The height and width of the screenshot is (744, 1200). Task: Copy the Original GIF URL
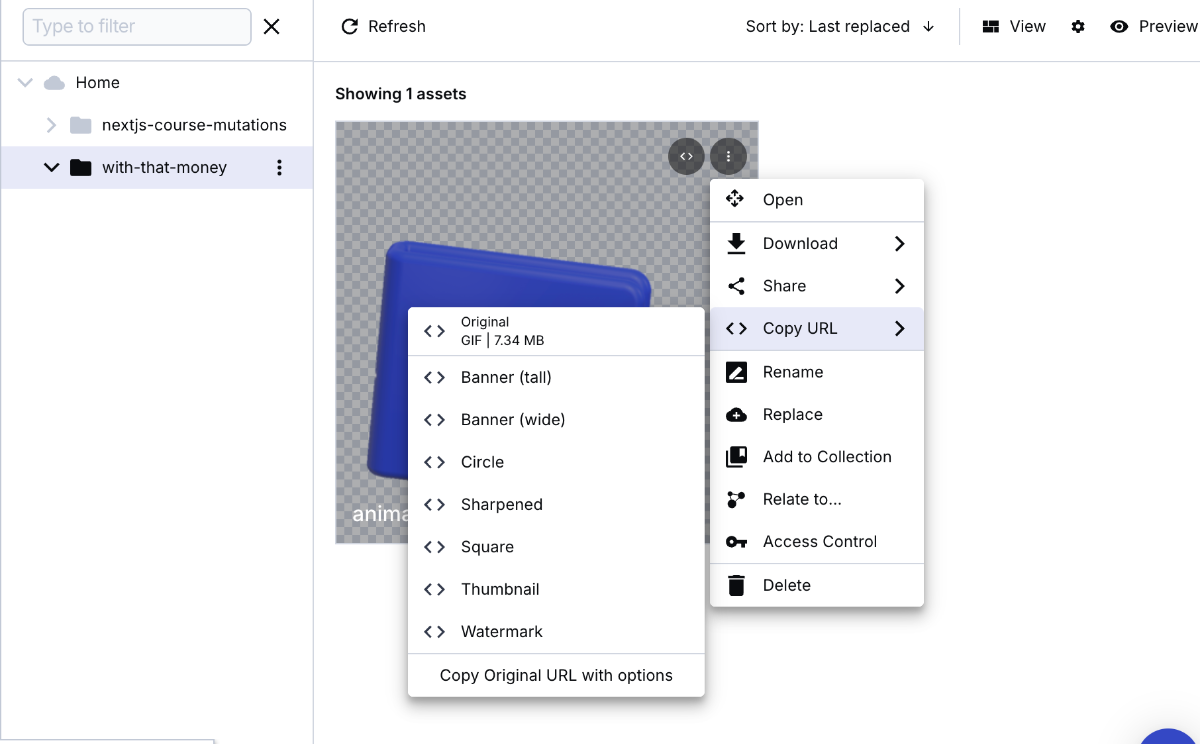pos(556,331)
